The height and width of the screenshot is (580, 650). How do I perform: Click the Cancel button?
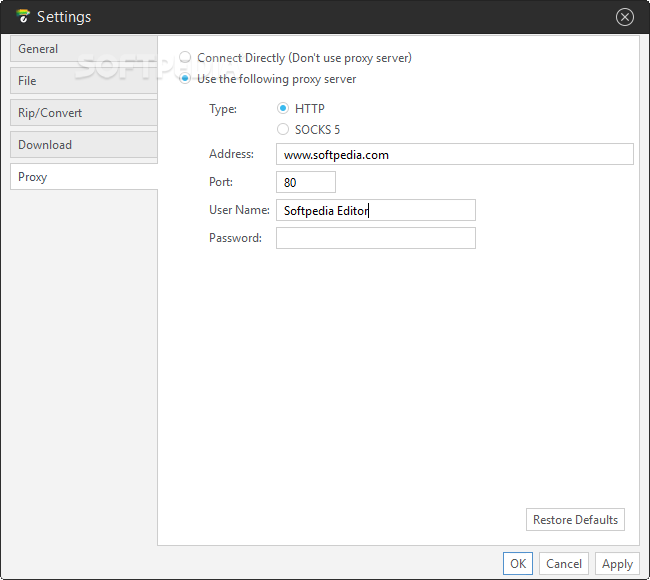(x=564, y=564)
